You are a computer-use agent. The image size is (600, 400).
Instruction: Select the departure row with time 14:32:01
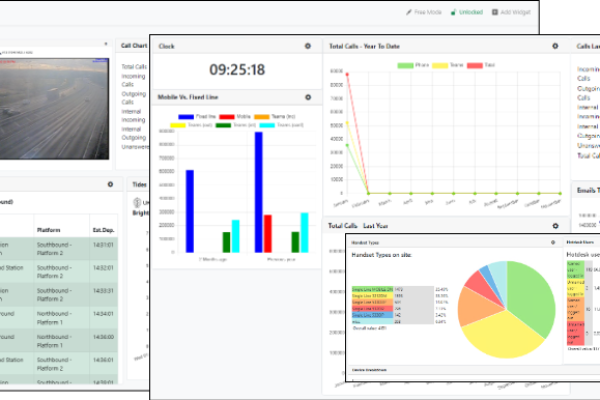point(59,272)
